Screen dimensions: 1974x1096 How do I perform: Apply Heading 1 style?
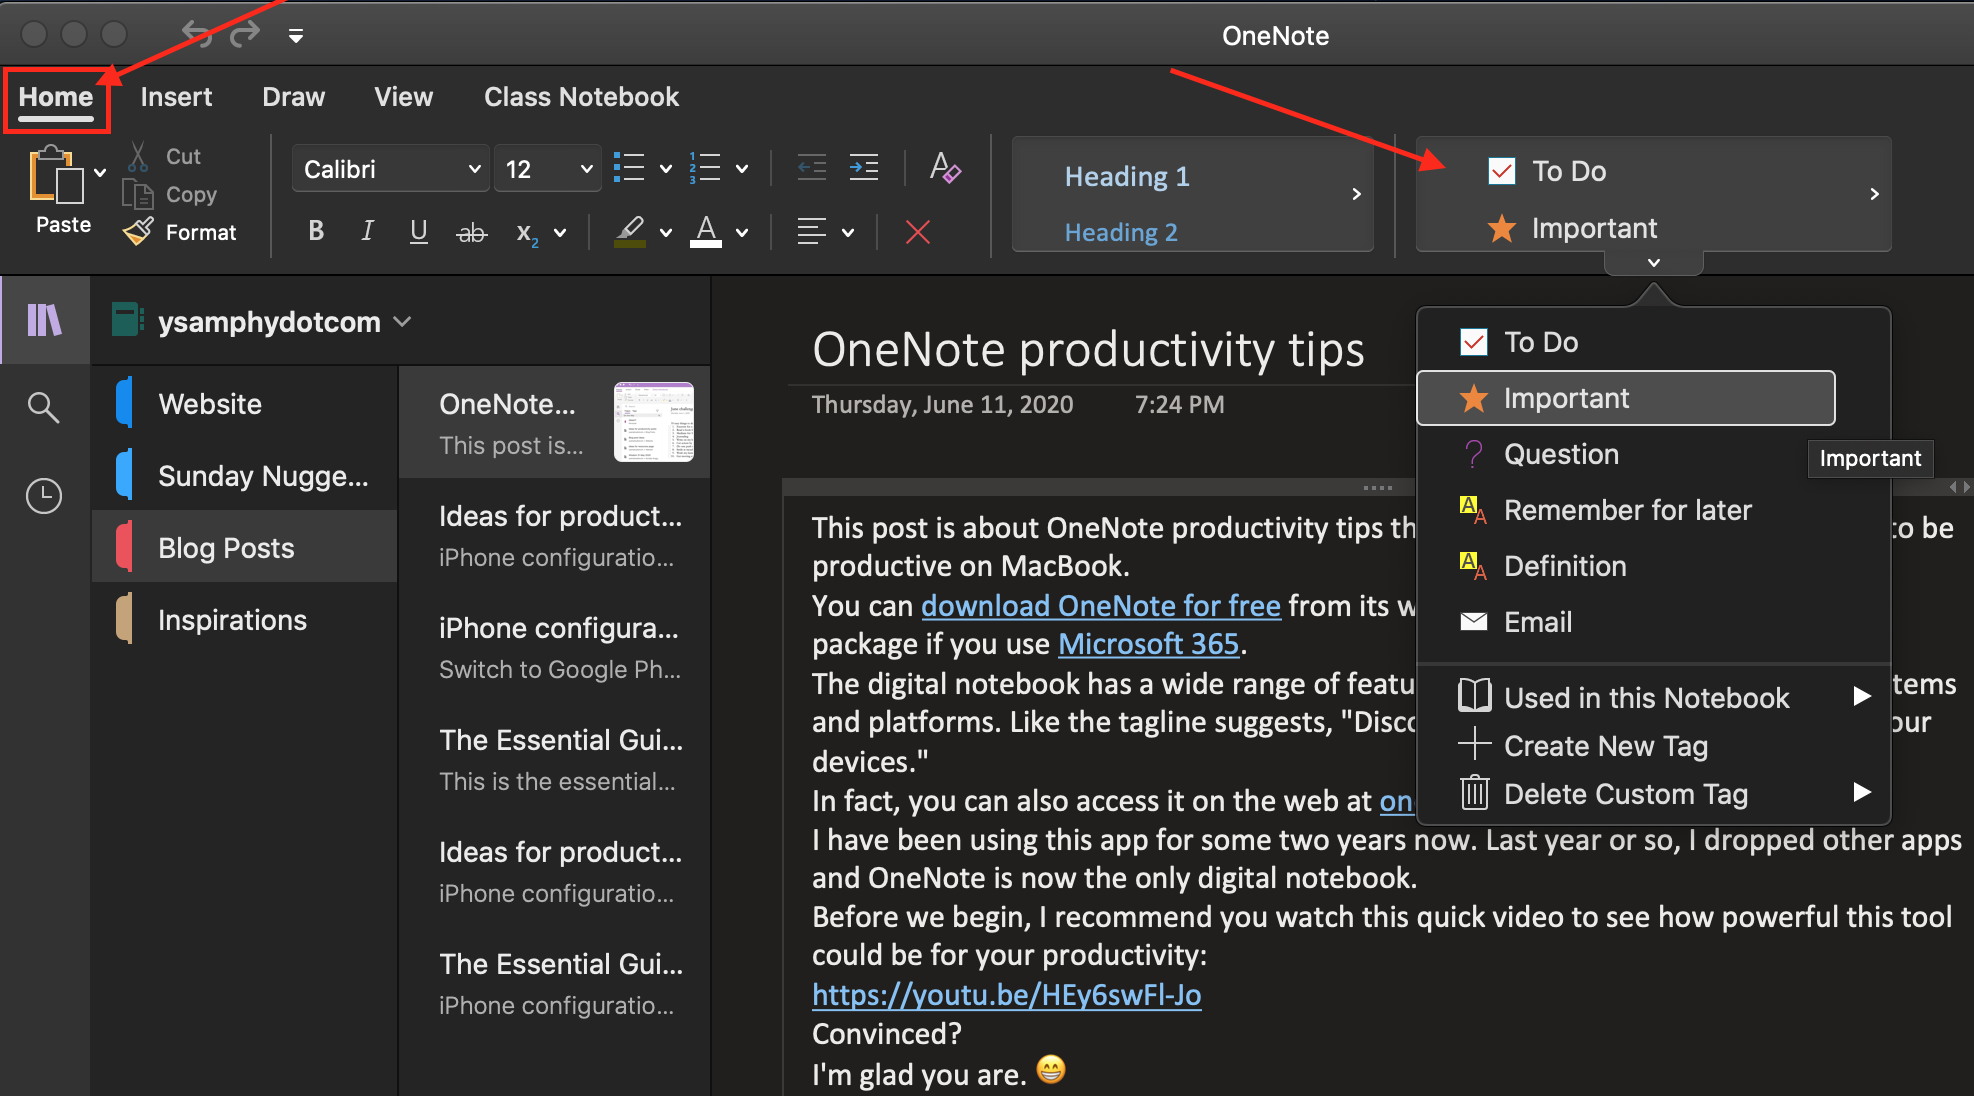1127,176
